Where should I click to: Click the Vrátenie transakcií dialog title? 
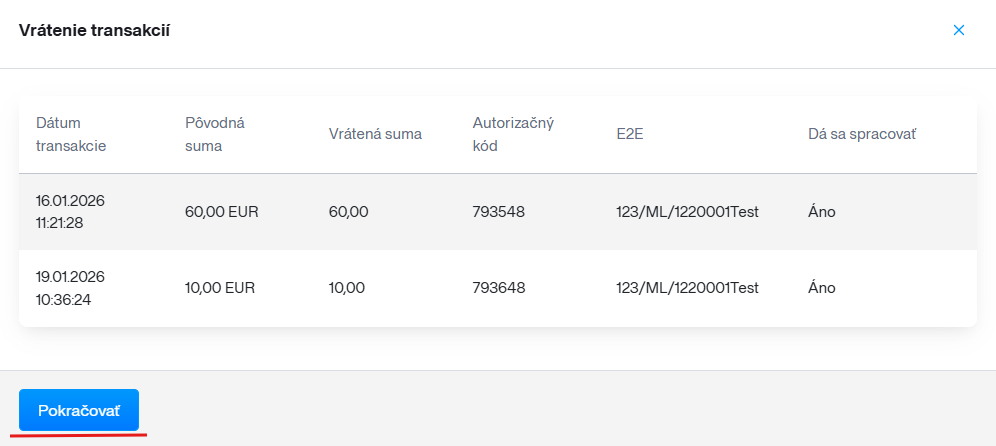tap(94, 31)
